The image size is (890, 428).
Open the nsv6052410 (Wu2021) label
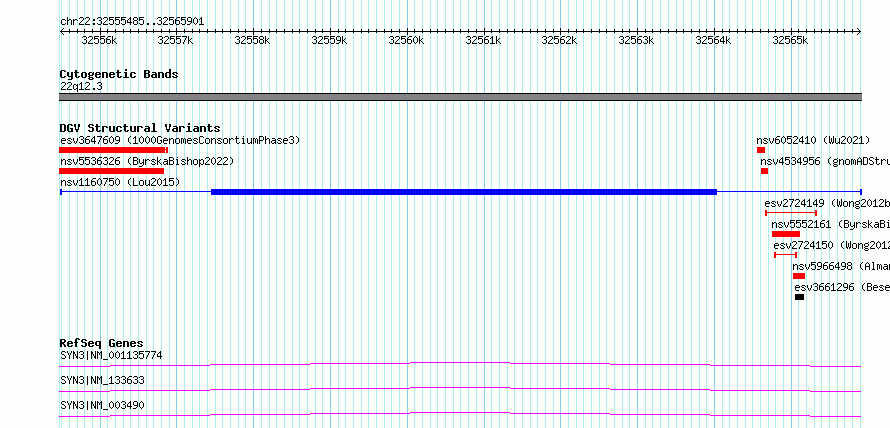pos(813,140)
